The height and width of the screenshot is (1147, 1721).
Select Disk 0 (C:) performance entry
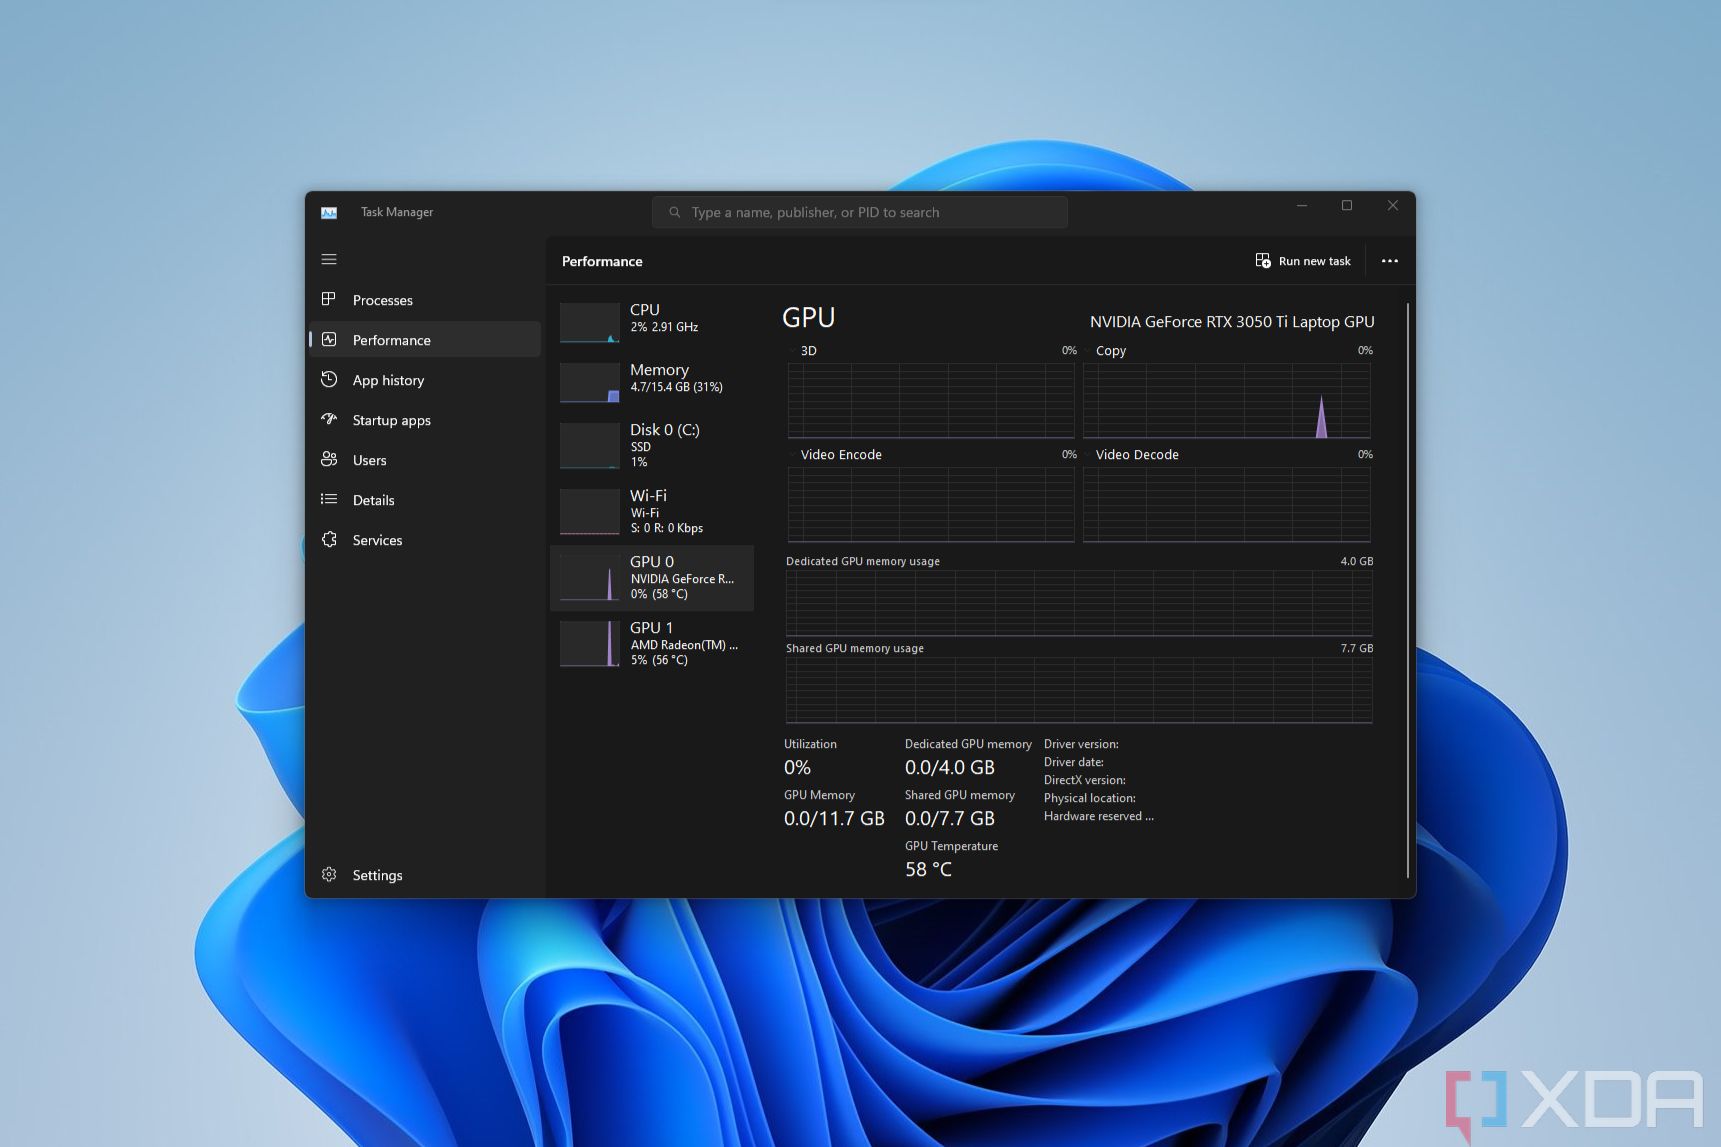click(652, 446)
